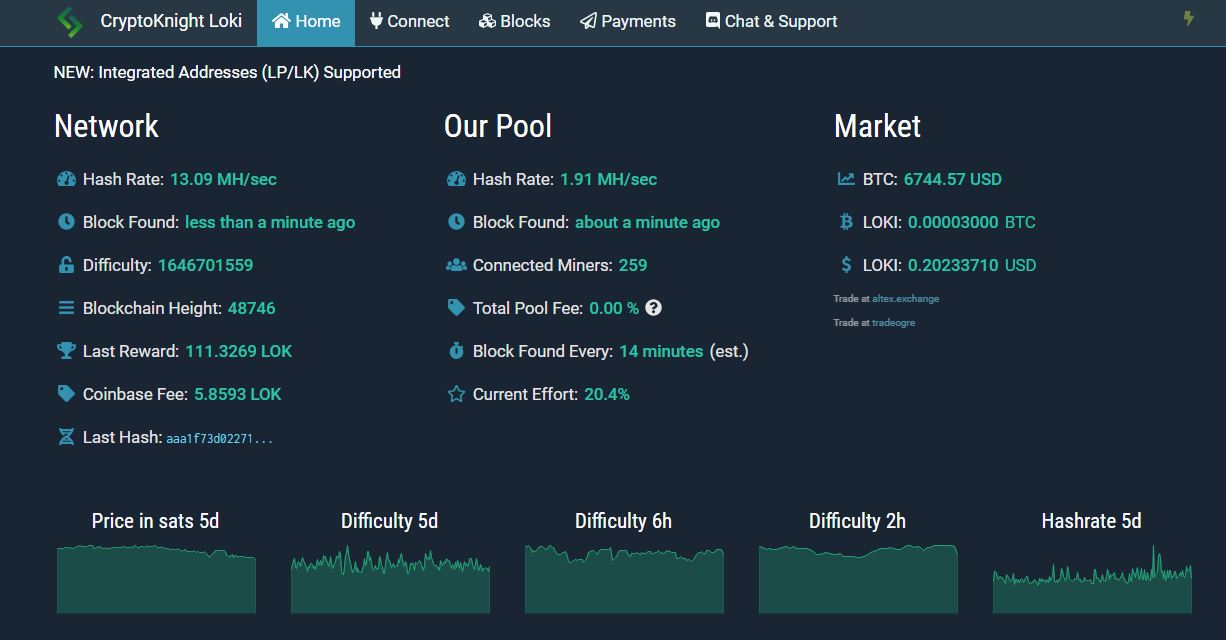This screenshot has width=1226, height=640.
Task: Click the BTC price chart line icon
Action: coord(846,179)
